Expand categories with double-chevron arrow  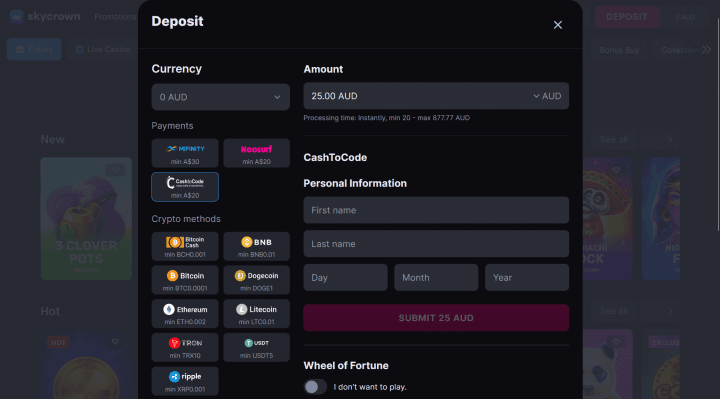click(707, 49)
